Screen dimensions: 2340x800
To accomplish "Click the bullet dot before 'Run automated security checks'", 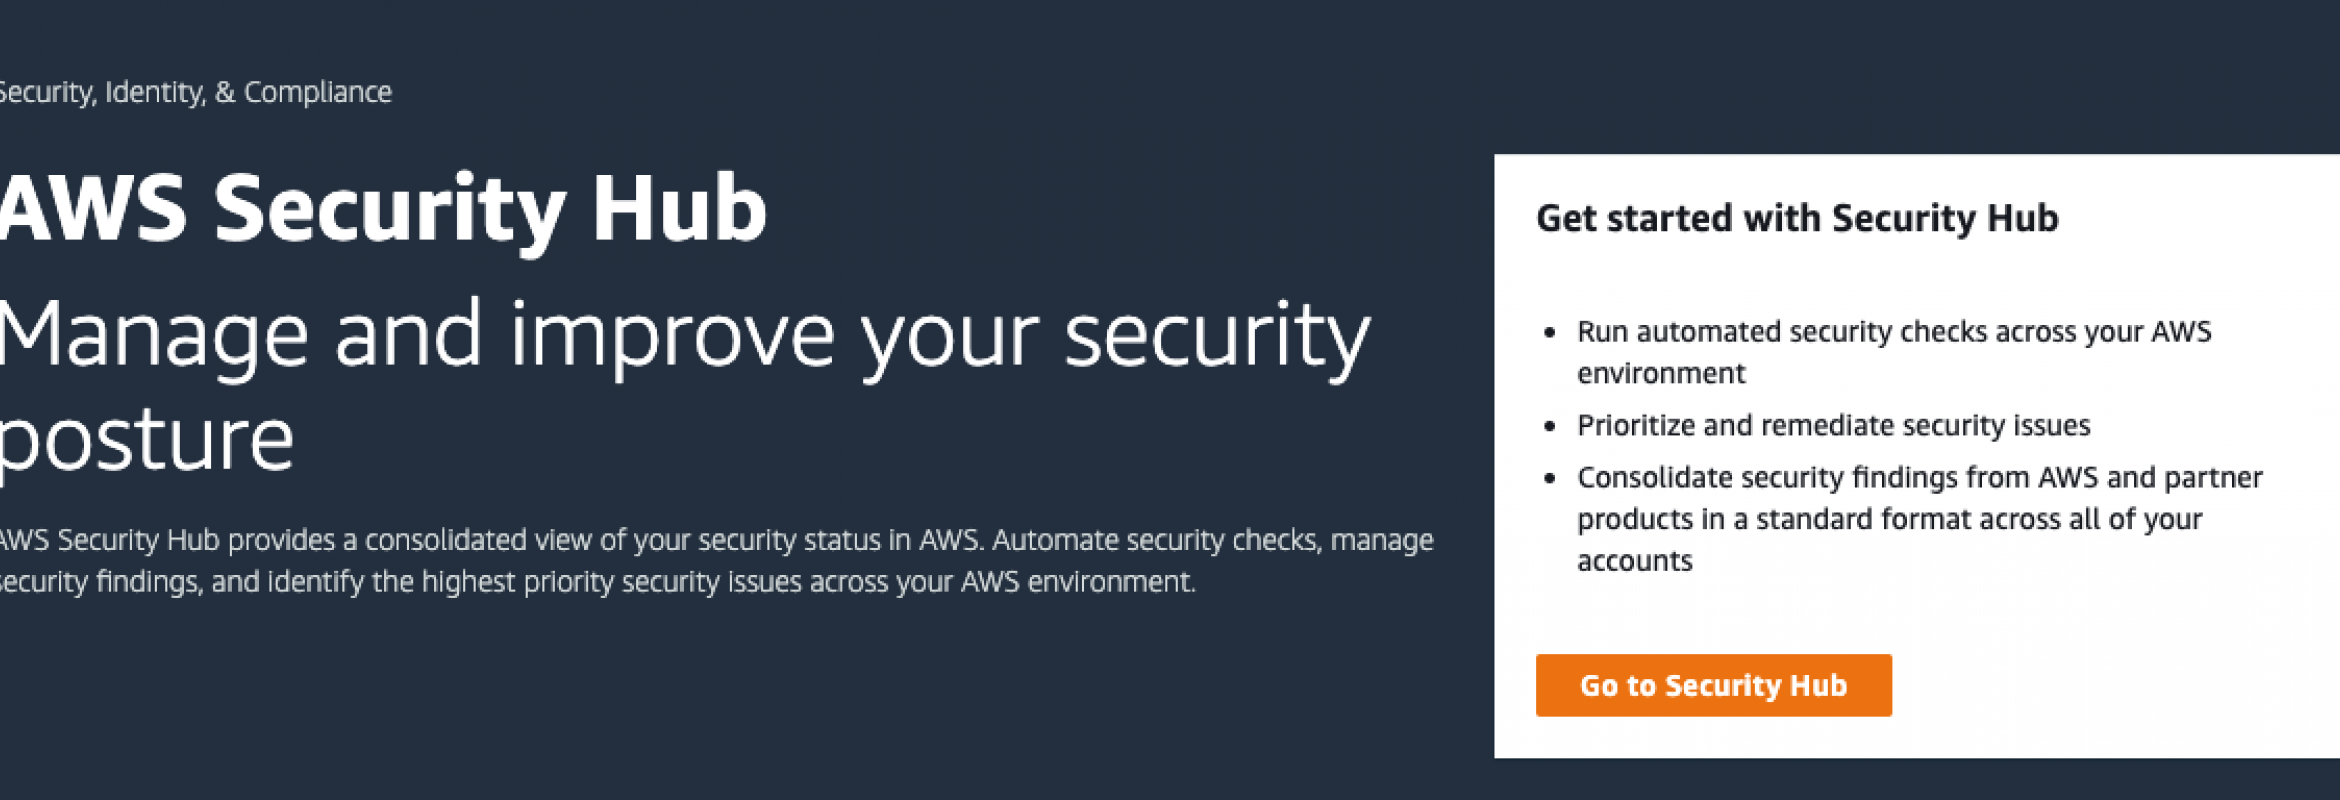I will coord(1550,332).
